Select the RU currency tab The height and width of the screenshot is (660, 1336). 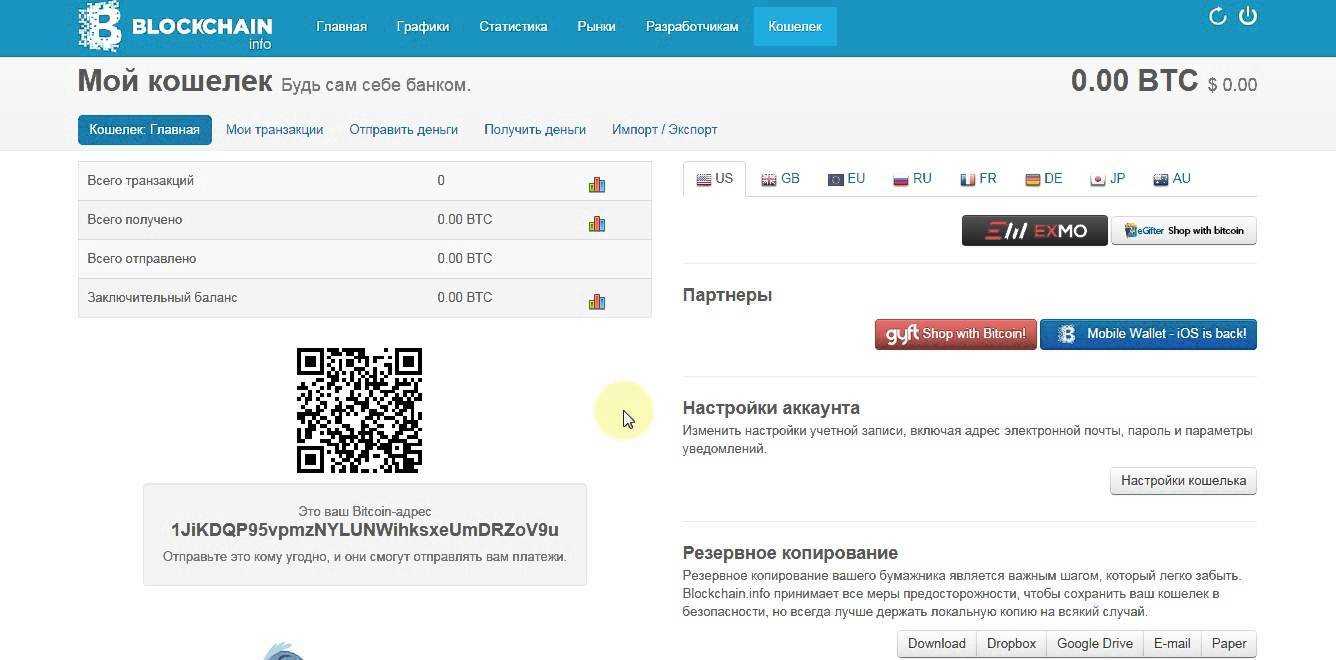[912, 179]
